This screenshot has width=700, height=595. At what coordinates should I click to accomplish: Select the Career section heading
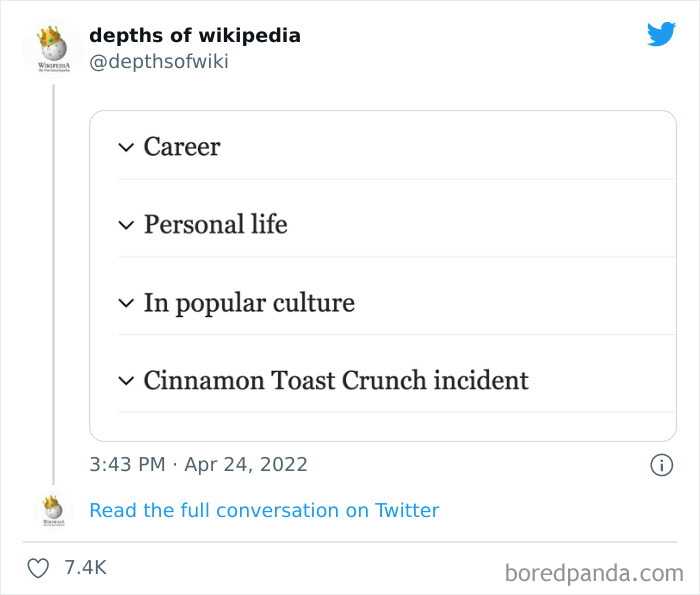[x=182, y=147]
